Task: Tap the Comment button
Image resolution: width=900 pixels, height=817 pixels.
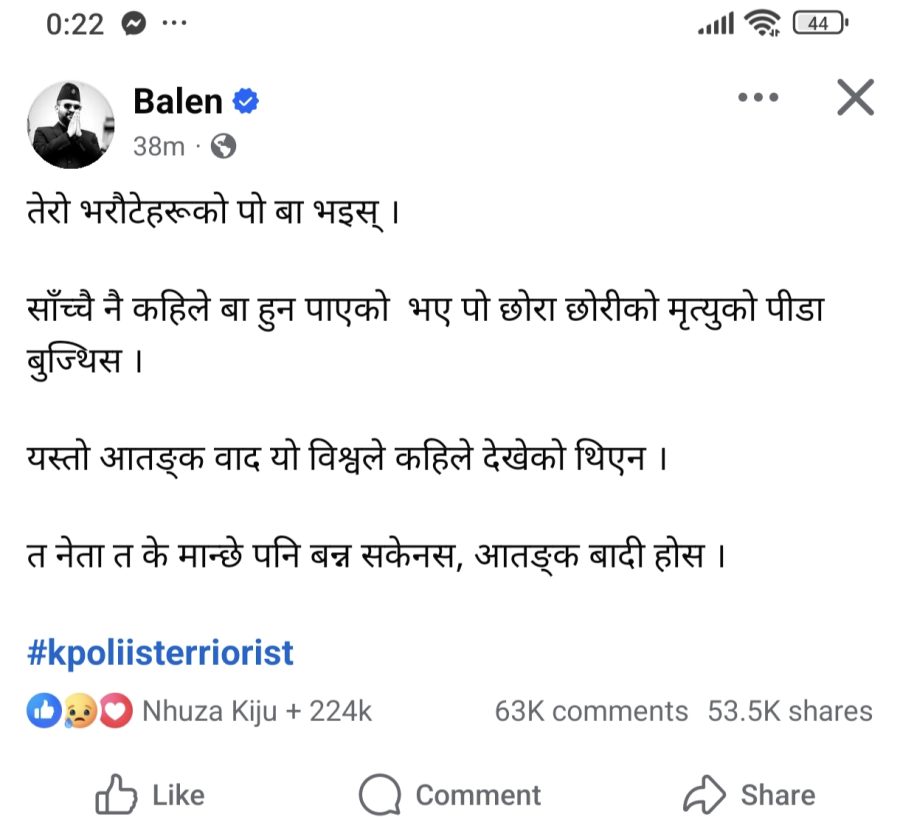Action: pos(450,795)
